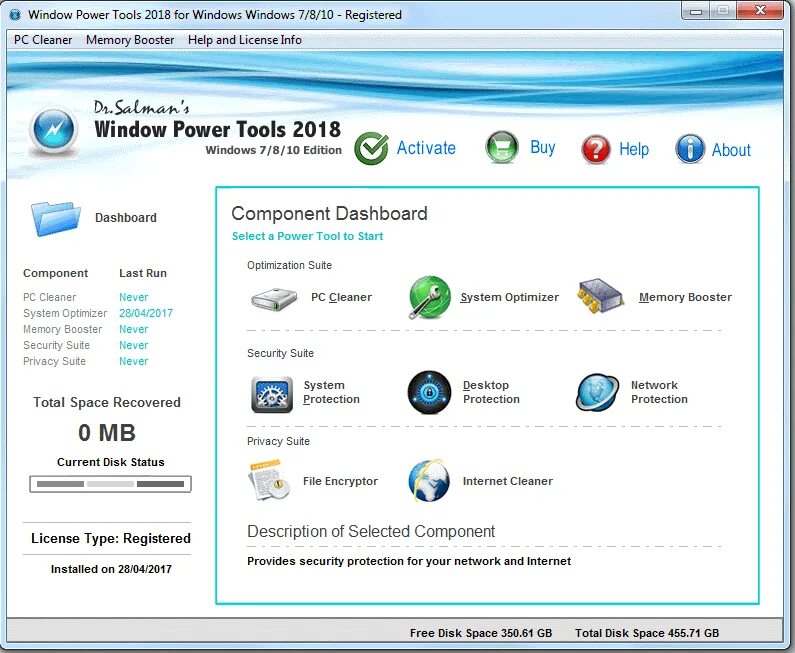The width and height of the screenshot is (795, 653).
Task: Click the Privacy Suite section label
Action: click(278, 442)
